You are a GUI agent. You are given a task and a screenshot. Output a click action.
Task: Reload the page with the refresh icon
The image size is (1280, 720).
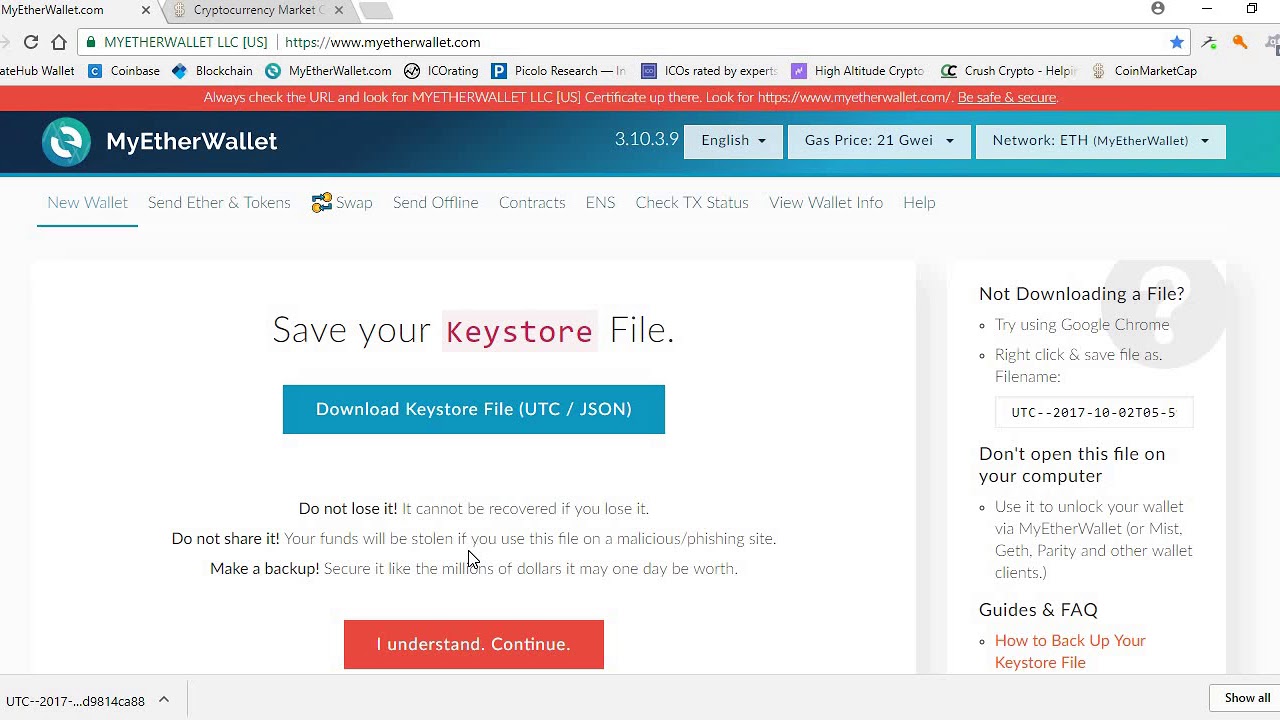tap(31, 42)
